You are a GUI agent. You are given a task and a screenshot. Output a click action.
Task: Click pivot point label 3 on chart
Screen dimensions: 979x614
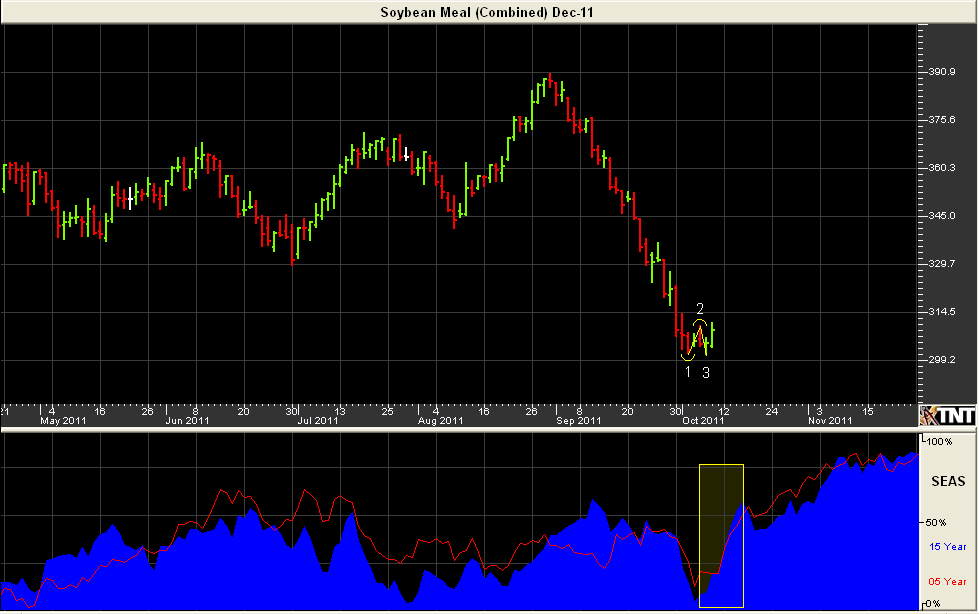pos(706,373)
